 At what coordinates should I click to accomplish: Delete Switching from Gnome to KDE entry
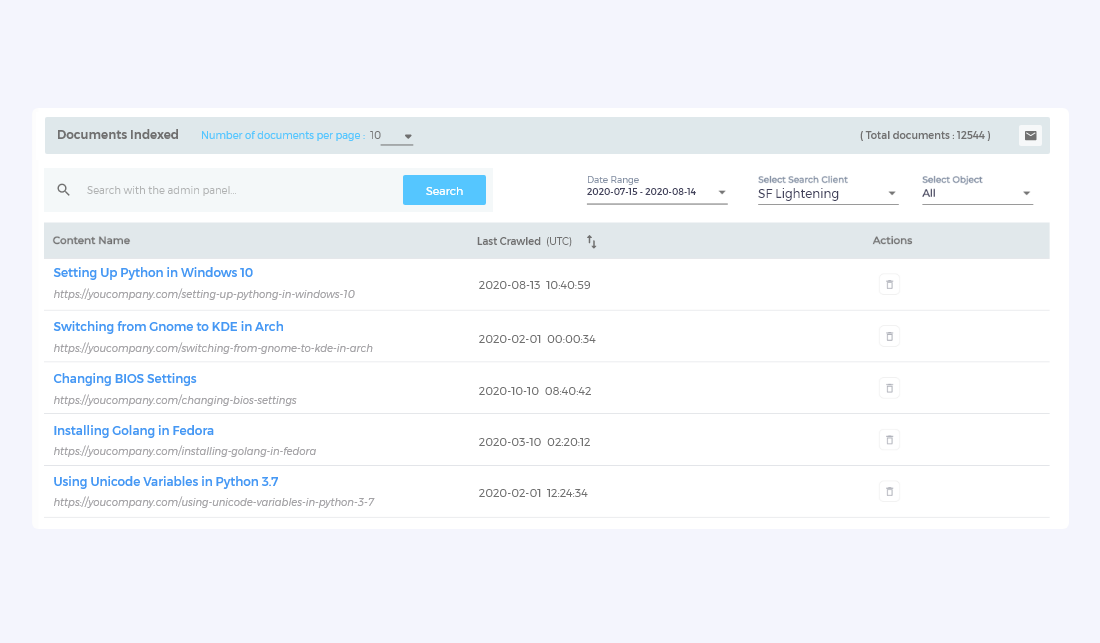[x=889, y=336]
